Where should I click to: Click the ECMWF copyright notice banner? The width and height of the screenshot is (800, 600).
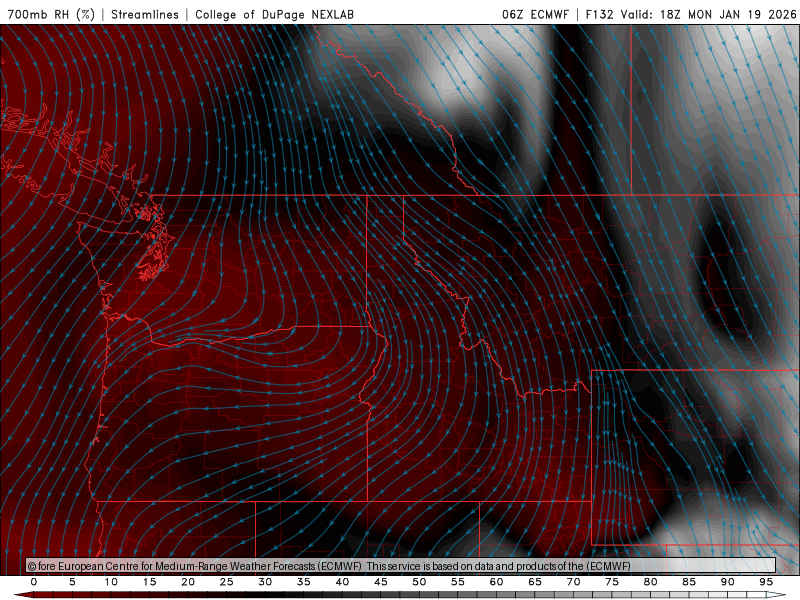tap(401, 566)
